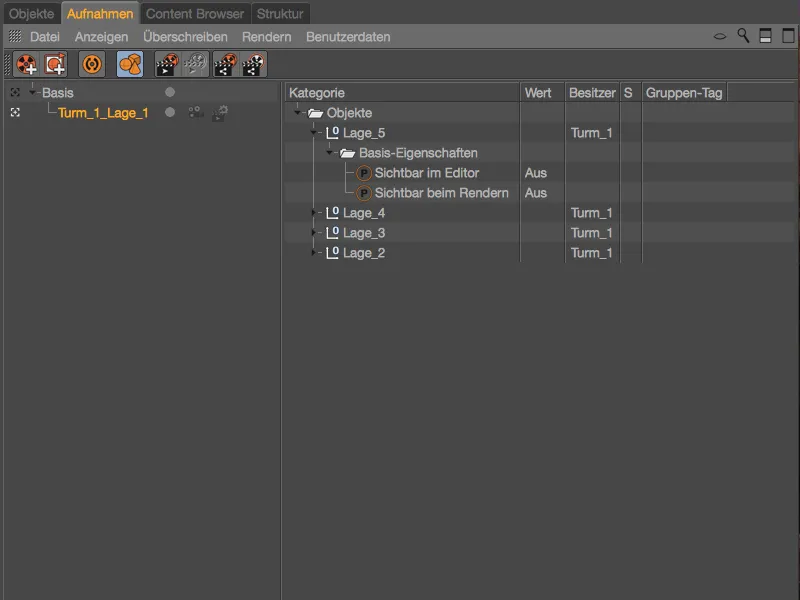Open the Überschreiben menu
Image resolution: width=800 pixels, height=600 pixels.
point(185,37)
